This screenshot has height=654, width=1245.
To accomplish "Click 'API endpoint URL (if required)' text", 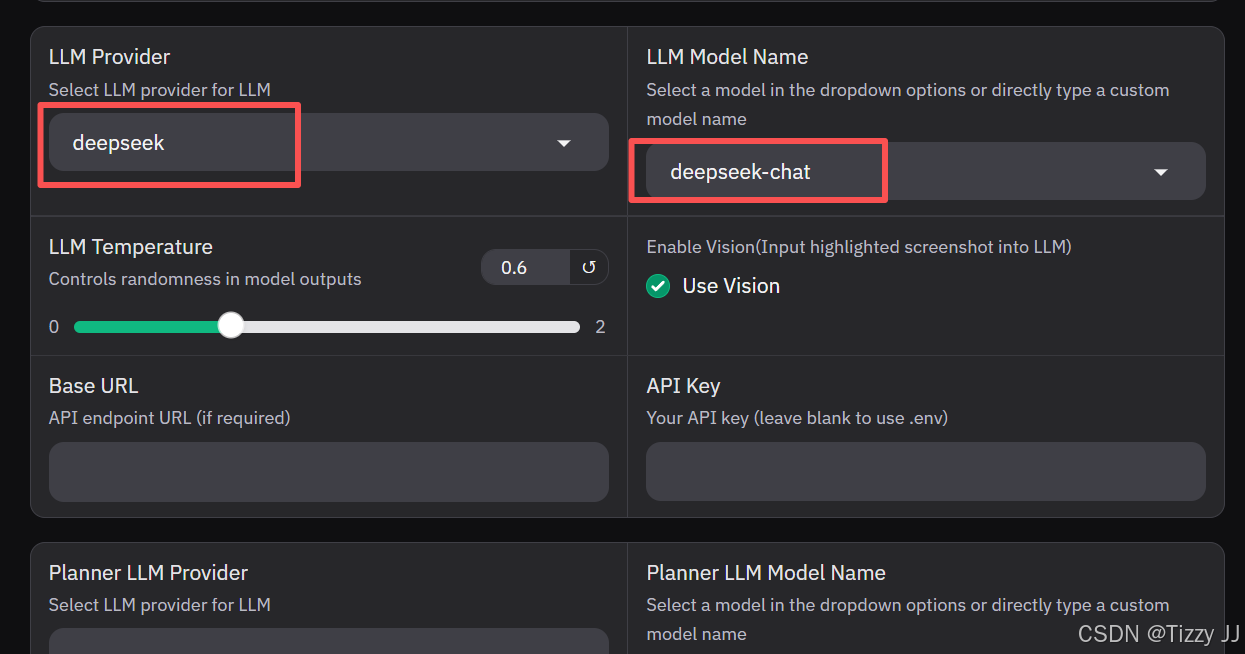I will [170, 418].
